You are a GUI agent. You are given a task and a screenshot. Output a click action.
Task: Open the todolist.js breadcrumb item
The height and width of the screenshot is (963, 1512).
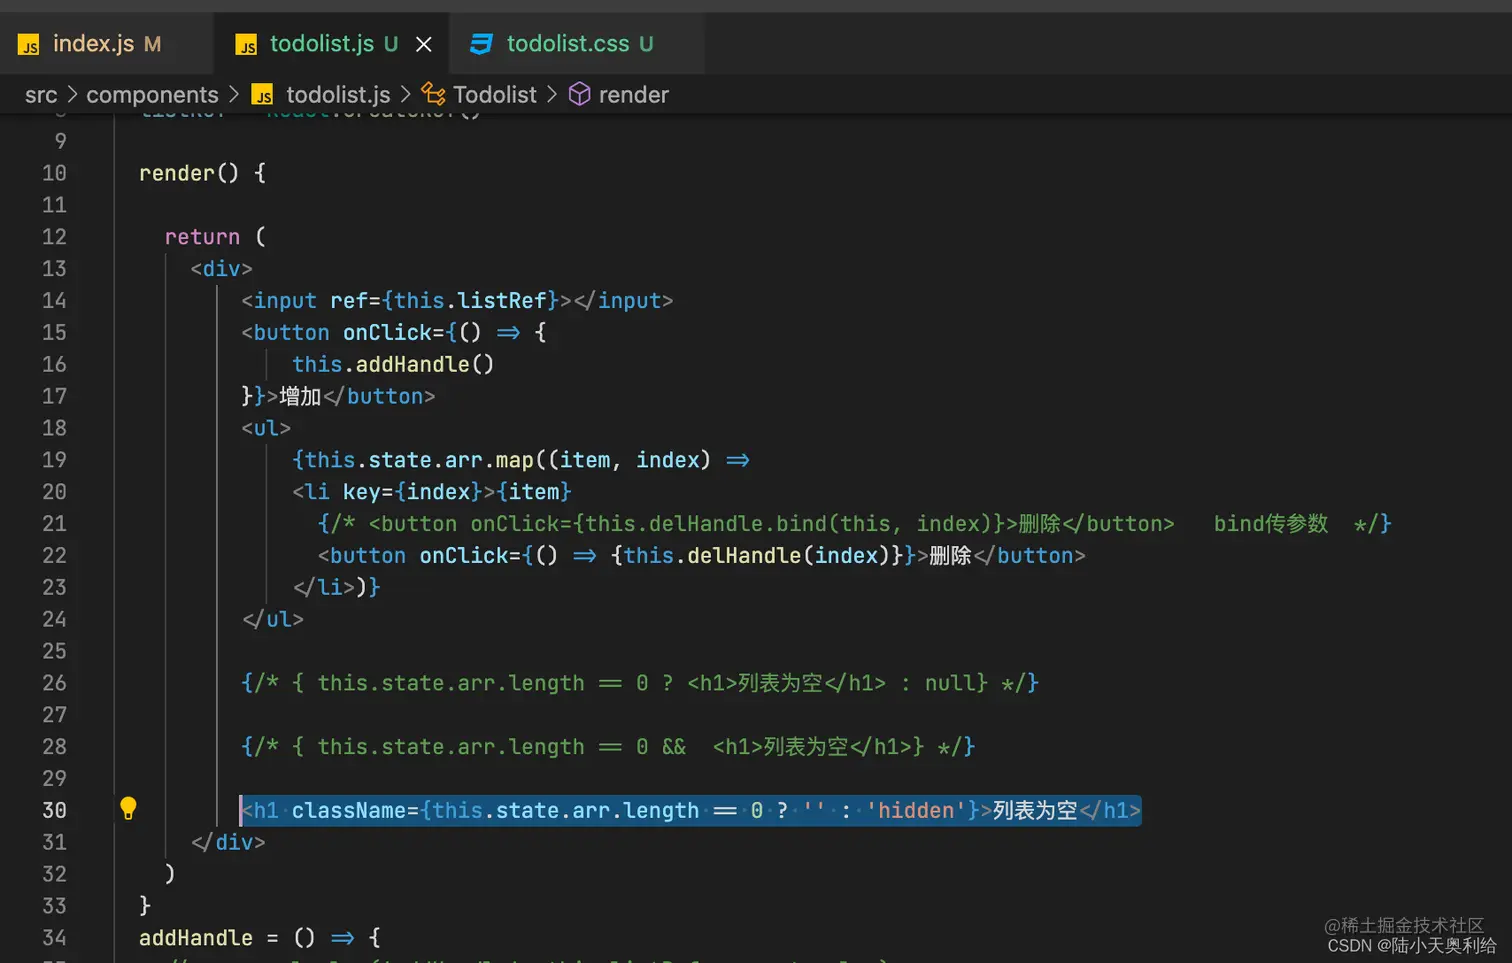tap(338, 95)
